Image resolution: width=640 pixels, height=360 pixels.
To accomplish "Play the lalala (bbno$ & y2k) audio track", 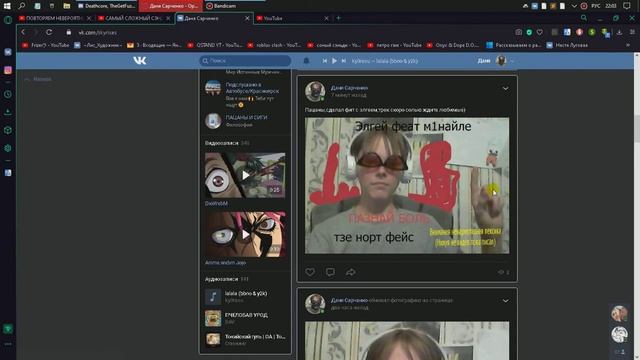I will (x=245, y=296).
